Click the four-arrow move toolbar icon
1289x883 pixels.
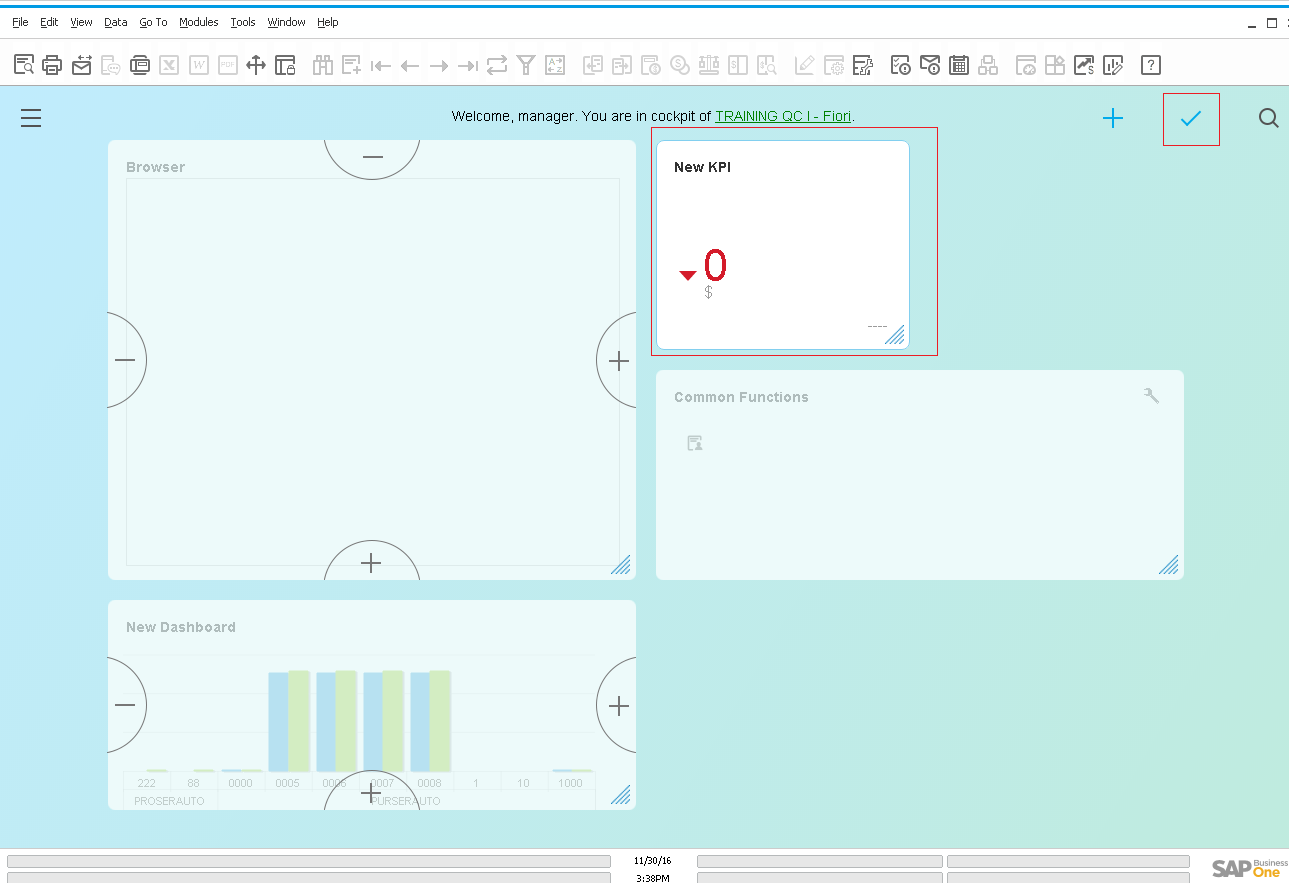(256, 65)
